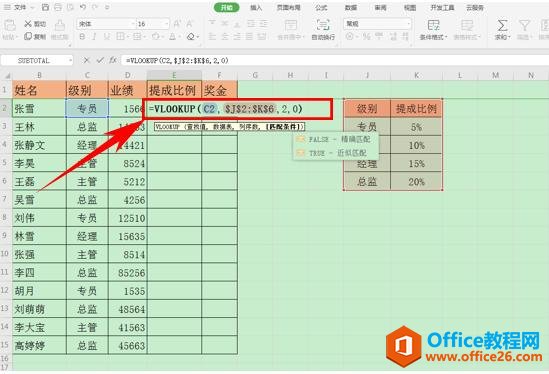Click the Undo arrow icon
The image size is (549, 374).
click(83, 7)
